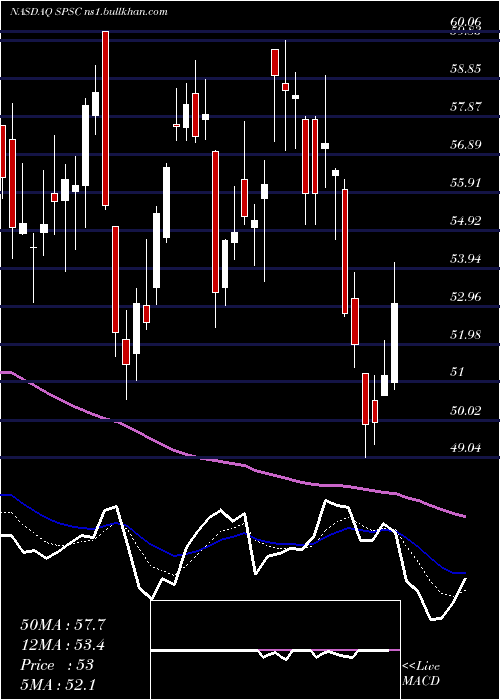
Task: Select the 56.89 price axis label
Action: pos(465,145)
